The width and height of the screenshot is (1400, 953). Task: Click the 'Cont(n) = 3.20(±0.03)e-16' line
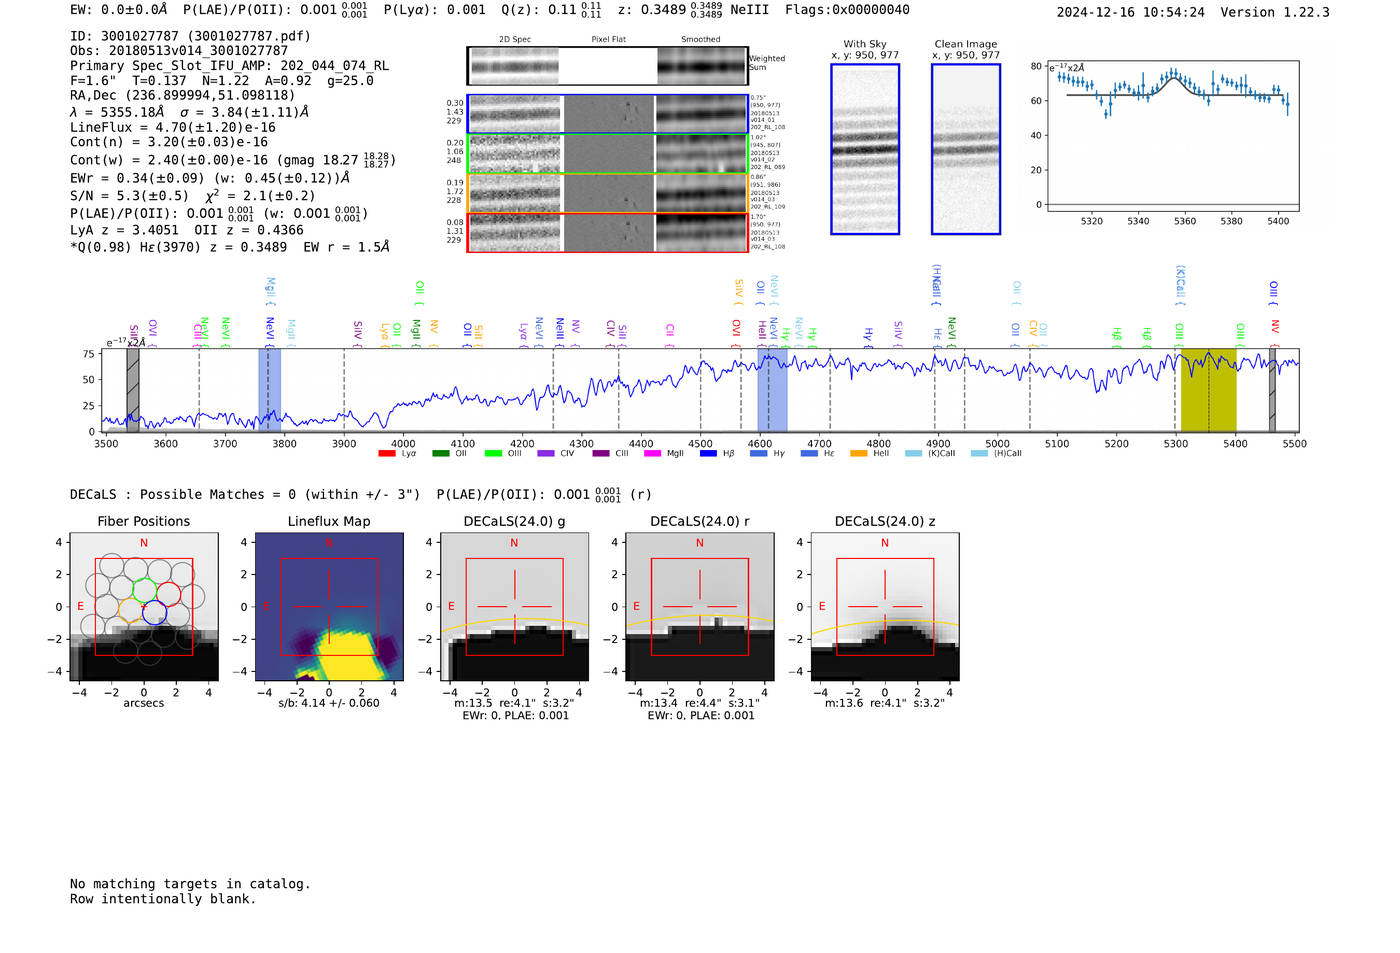point(169,143)
